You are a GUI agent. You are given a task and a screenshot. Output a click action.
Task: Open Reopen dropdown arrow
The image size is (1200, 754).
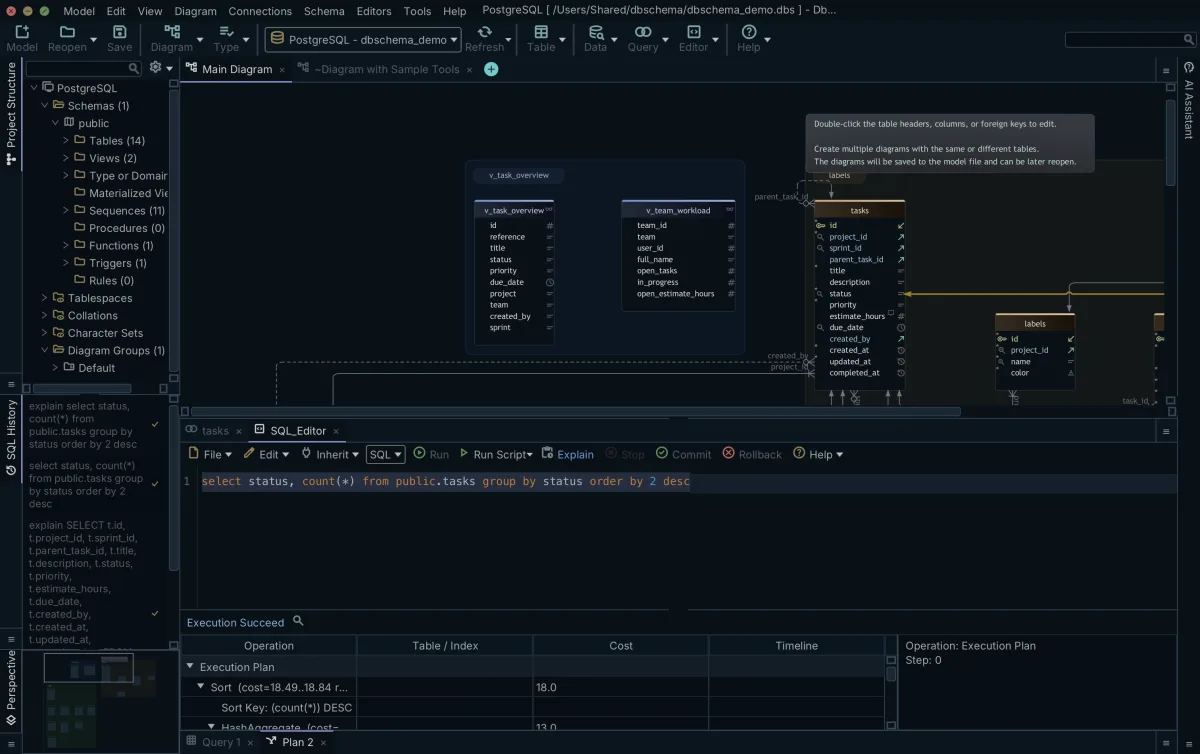tap(94, 40)
